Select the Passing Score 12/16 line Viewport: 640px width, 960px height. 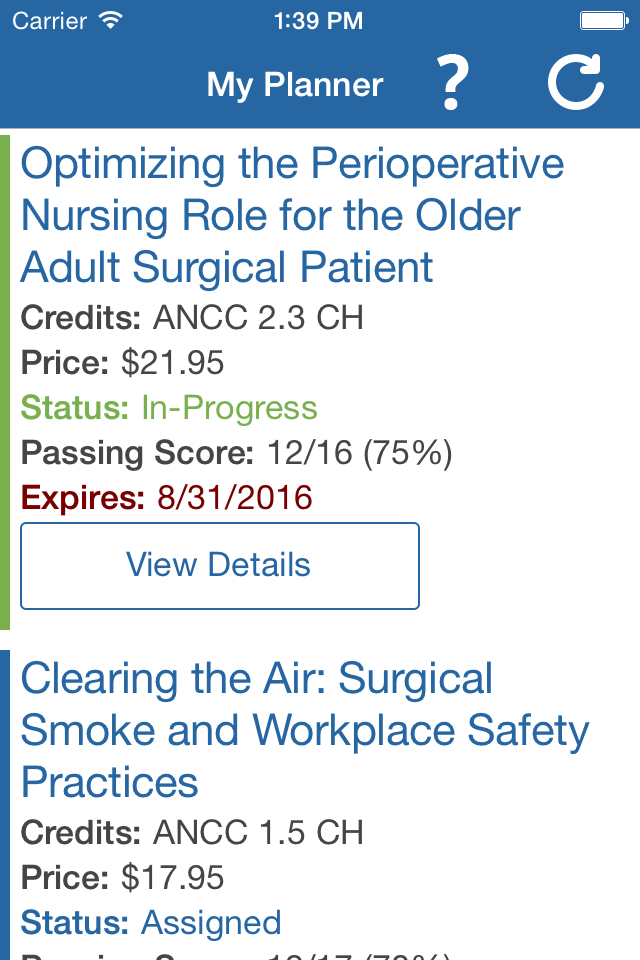tap(236, 453)
